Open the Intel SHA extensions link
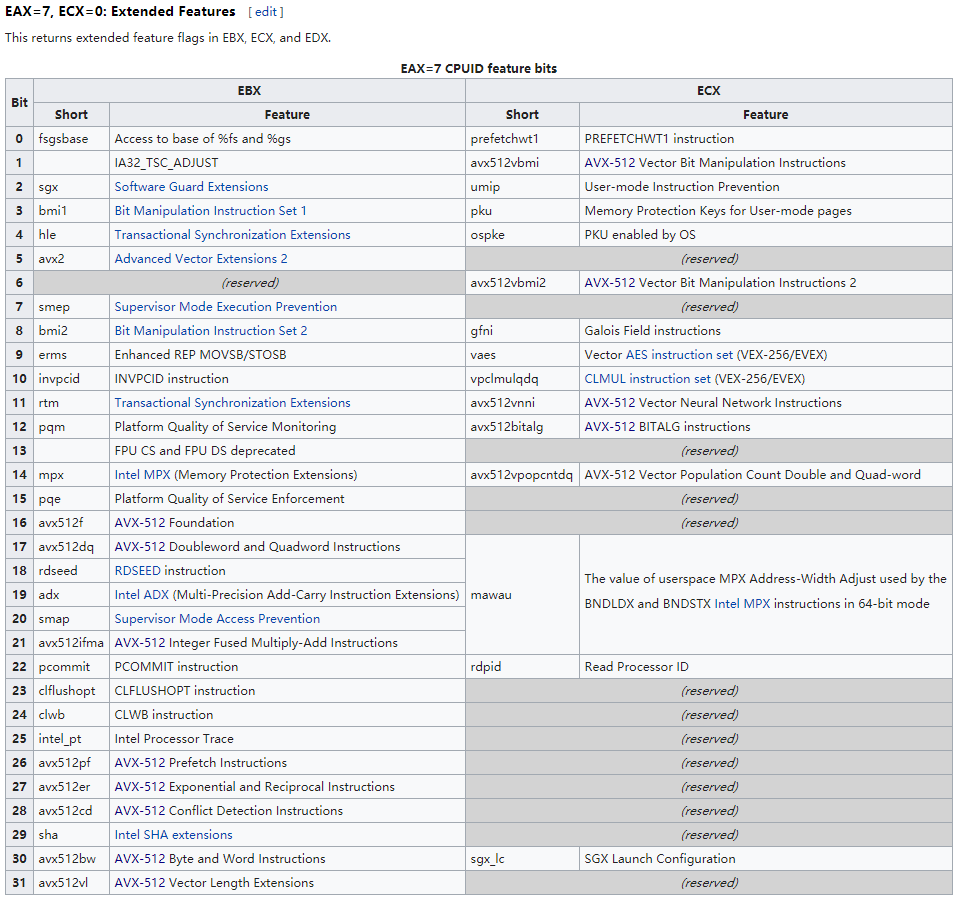This screenshot has height=899, width=967. coord(173,835)
